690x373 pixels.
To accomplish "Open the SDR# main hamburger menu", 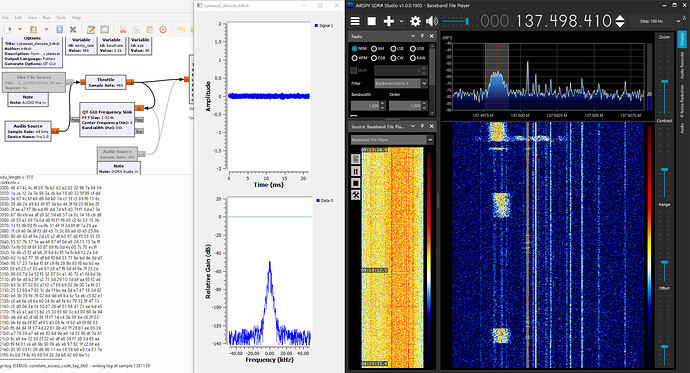I will (355, 21).
